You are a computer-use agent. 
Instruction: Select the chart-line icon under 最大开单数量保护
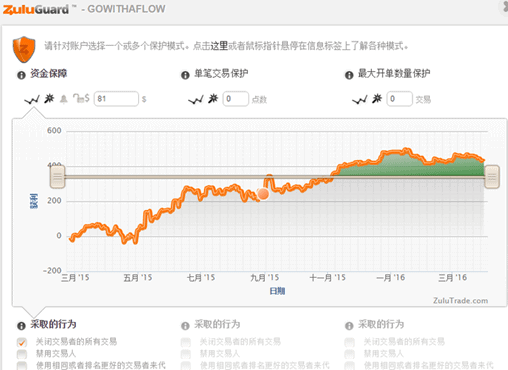click(x=360, y=99)
